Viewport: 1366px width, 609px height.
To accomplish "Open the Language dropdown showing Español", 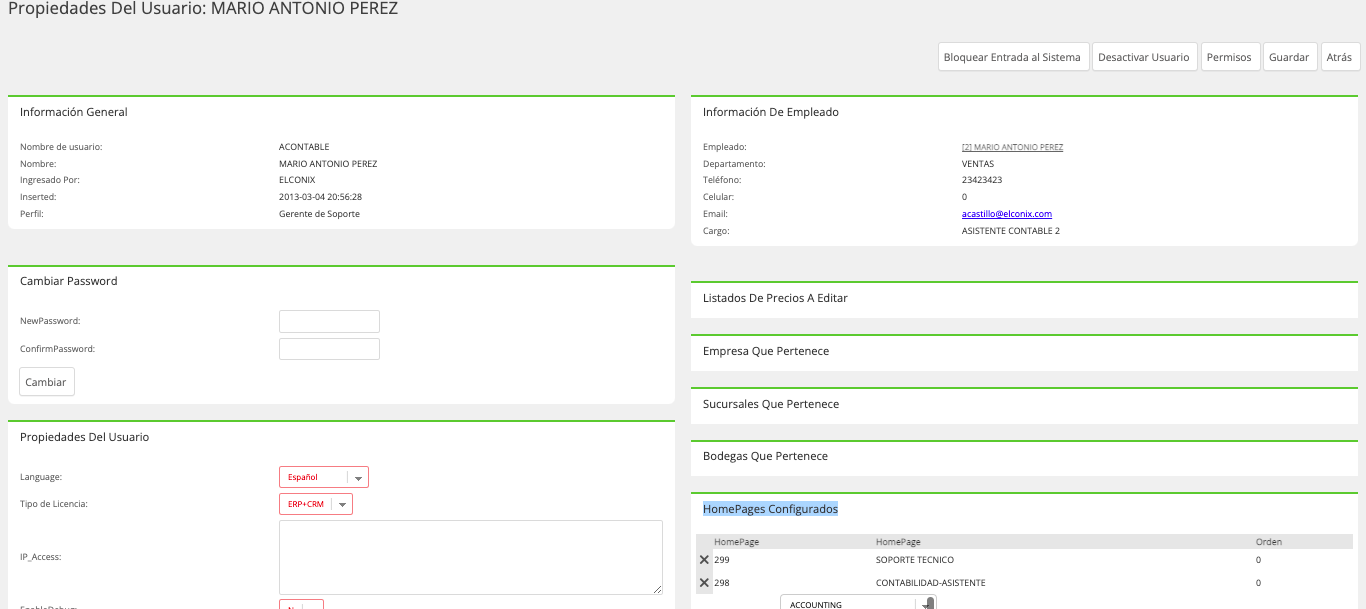I will [x=324, y=477].
